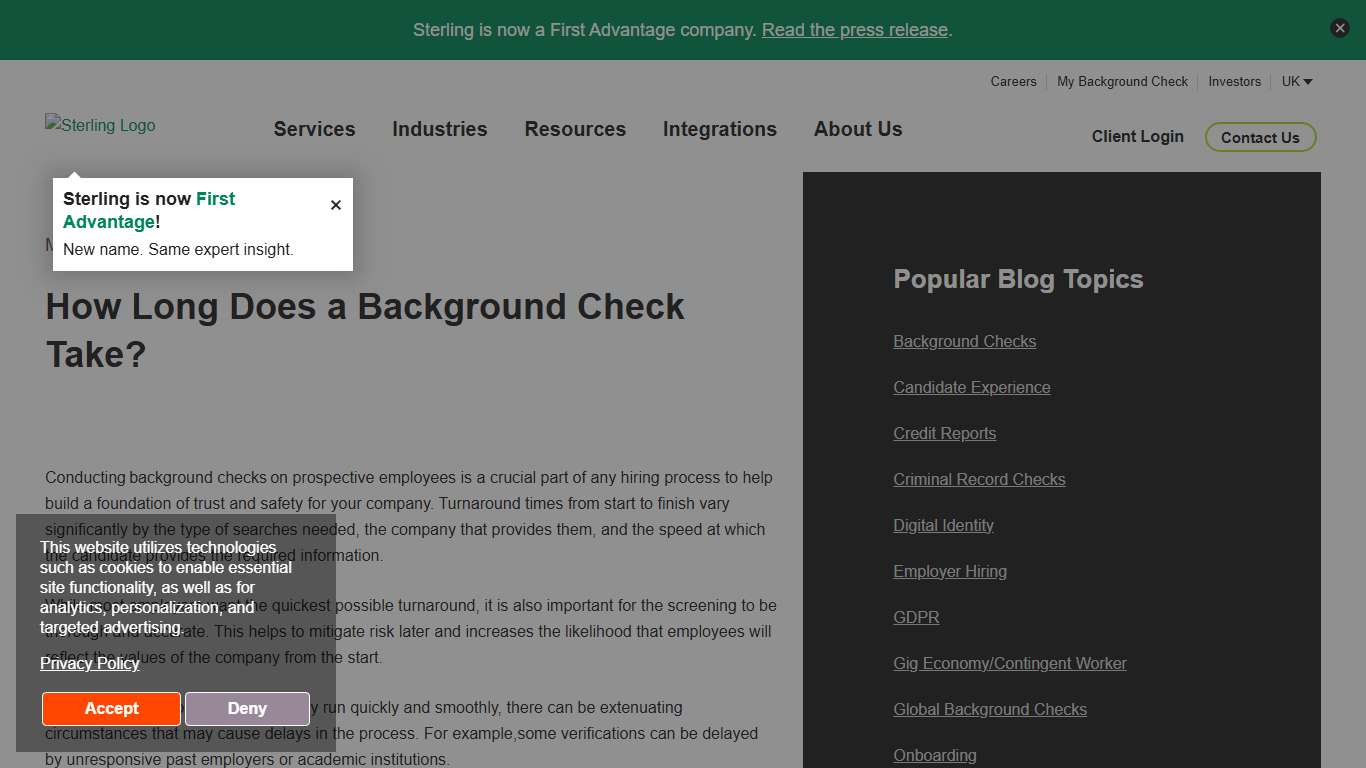Open the GDPR blog topic
The width and height of the screenshot is (1366, 768).
(x=916, y=617)
